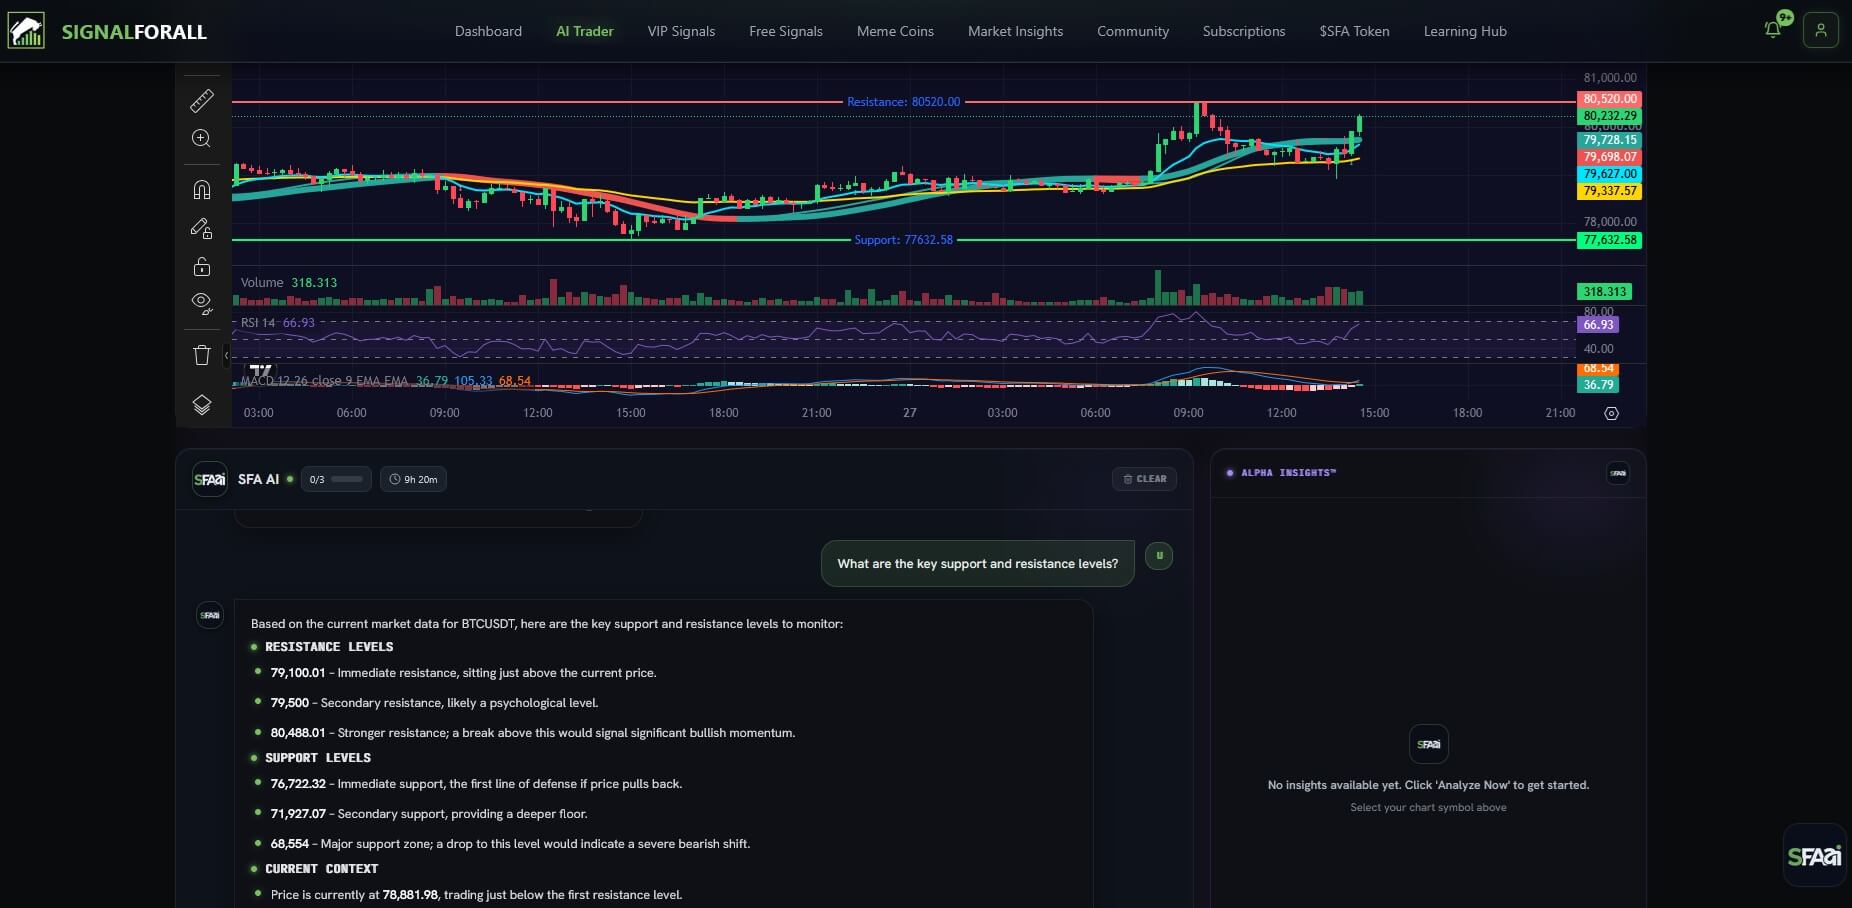Click the SFAai icon beside the response
The height and width of the screenshot is (908, 1852).
pos(210,615)
